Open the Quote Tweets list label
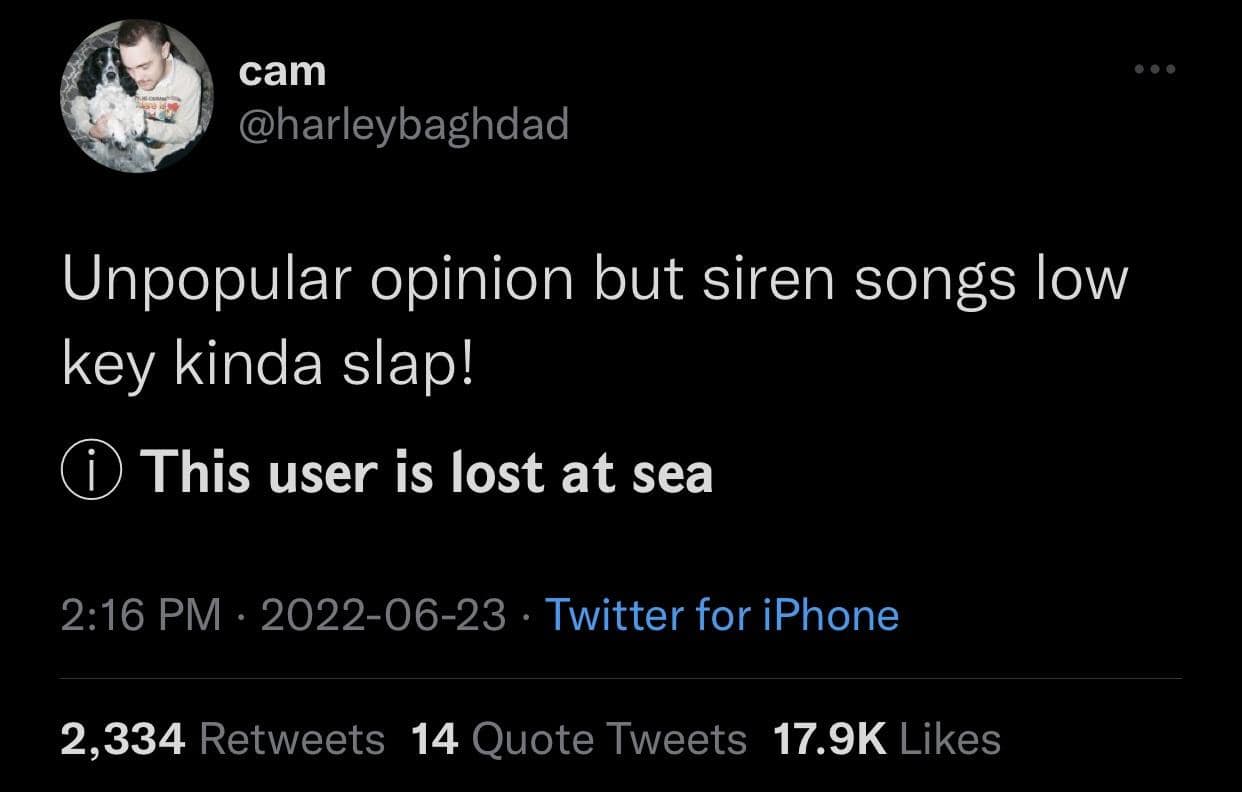Screen dimensions: 1242x792 pos(608,739)
